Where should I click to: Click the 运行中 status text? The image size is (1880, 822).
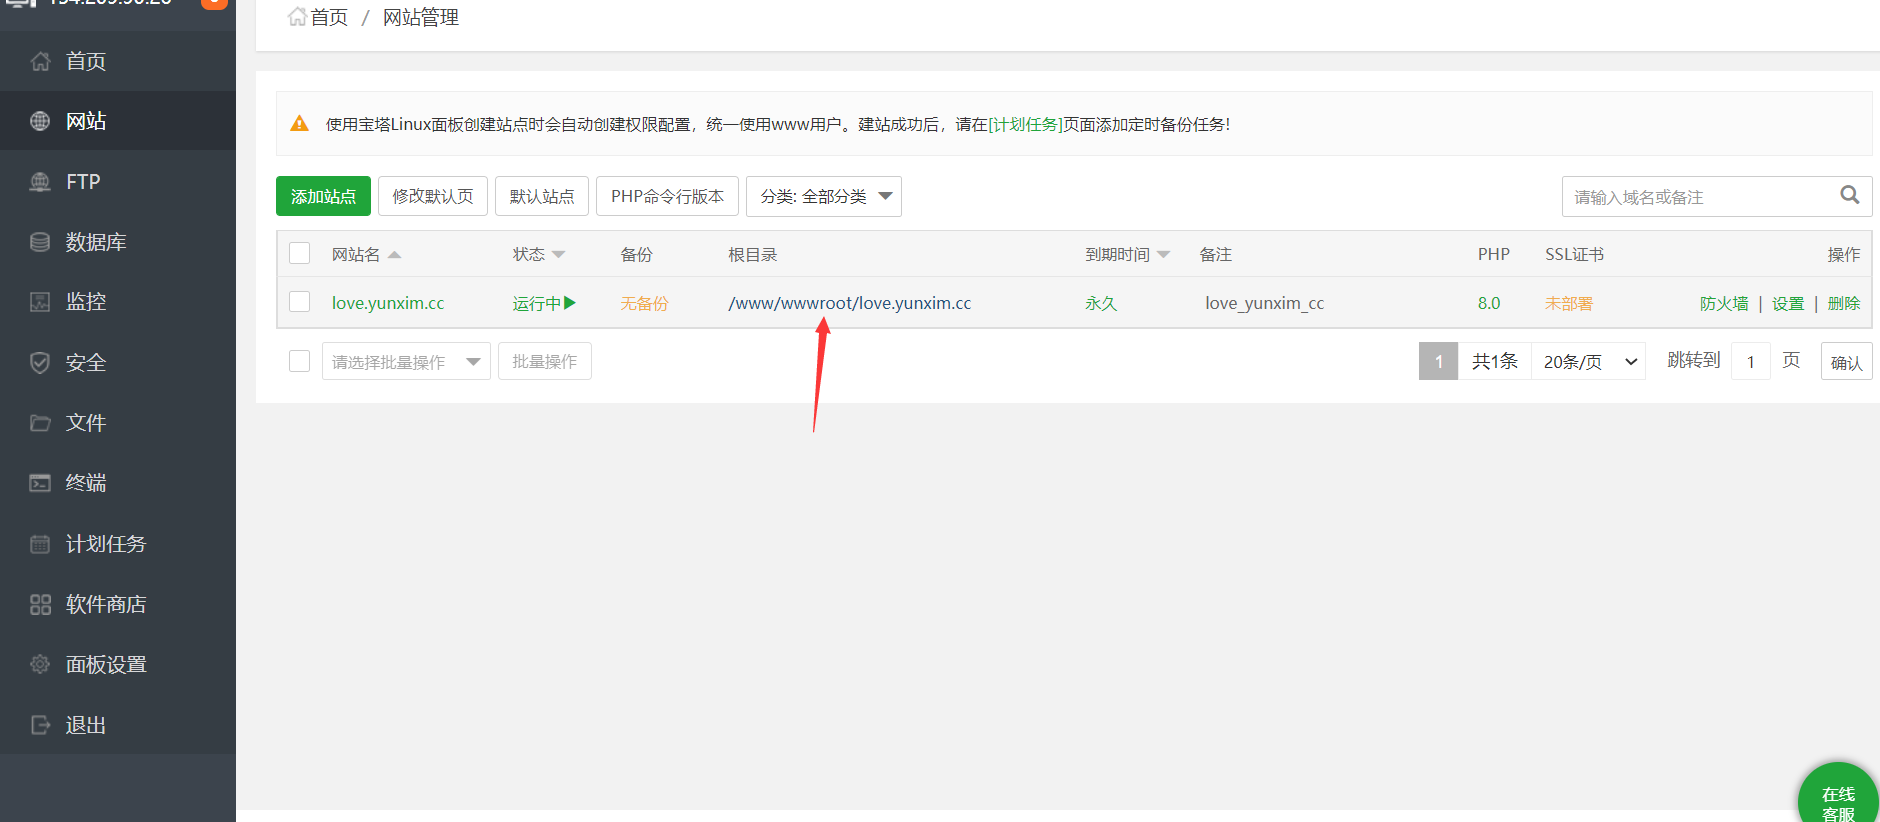click(537, 303)
